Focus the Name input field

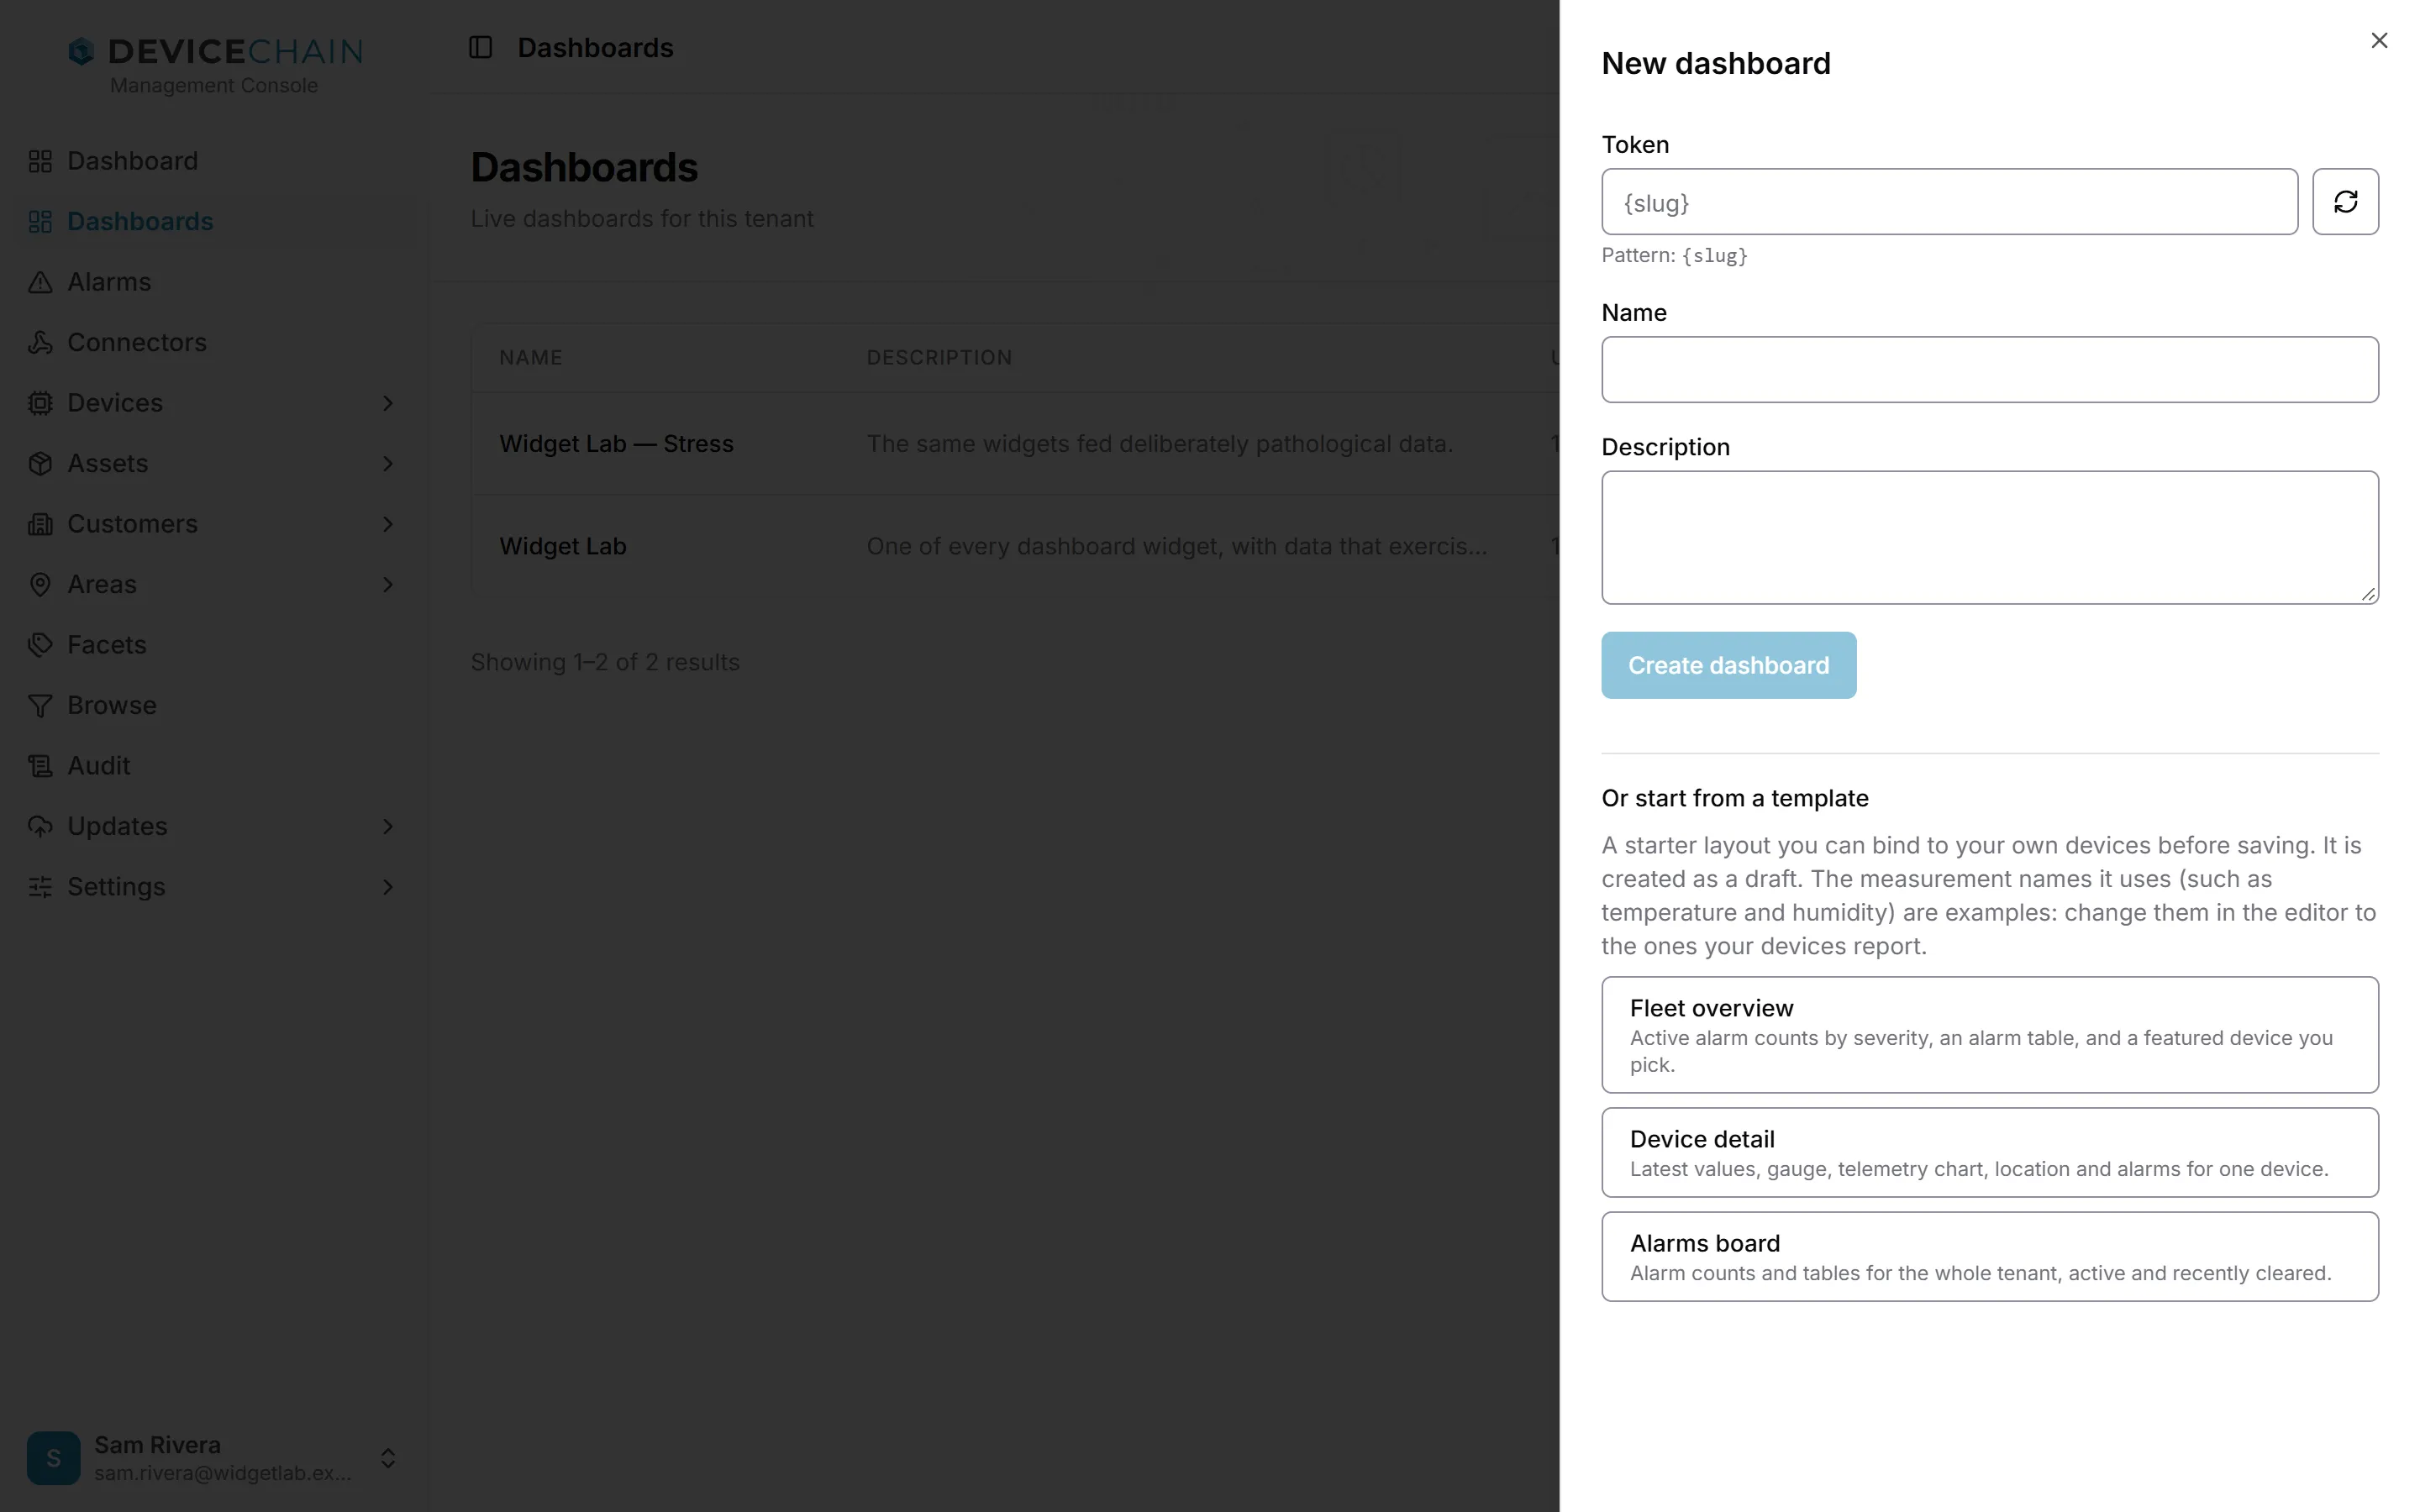[1989, 370]
